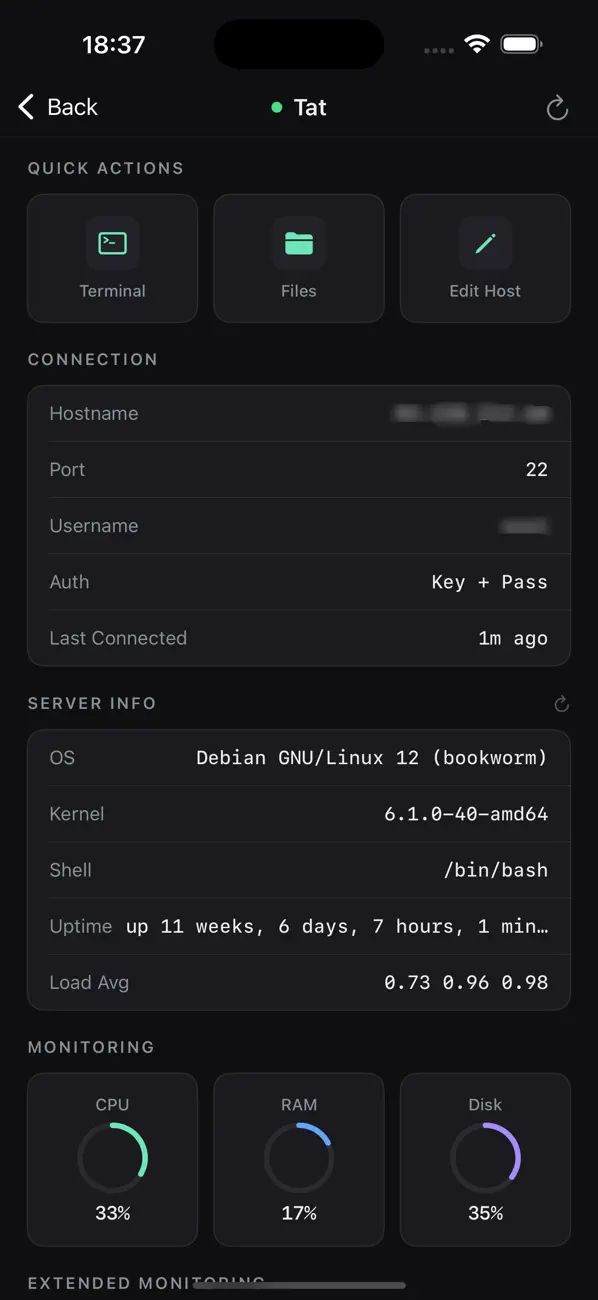Tap the green connection status dot
The image size is (598, 1300).
tap(276, 107)
